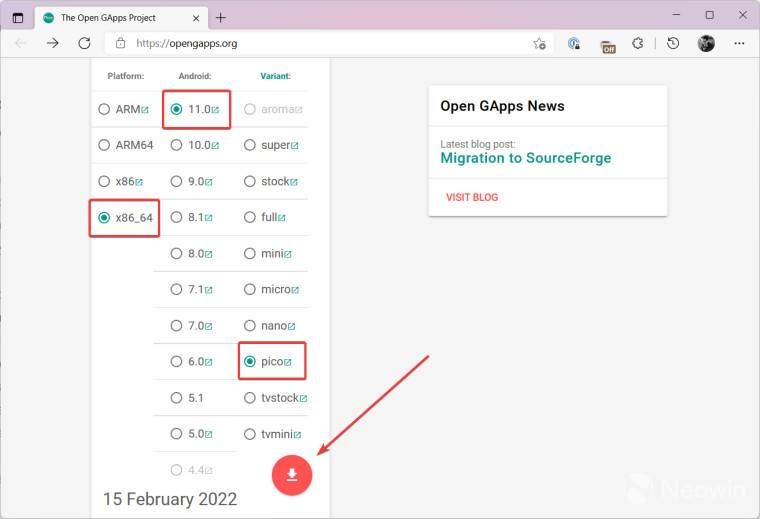760x519 pixels.
Task: Select the ARM platform radio button
Action: (104, 109)
